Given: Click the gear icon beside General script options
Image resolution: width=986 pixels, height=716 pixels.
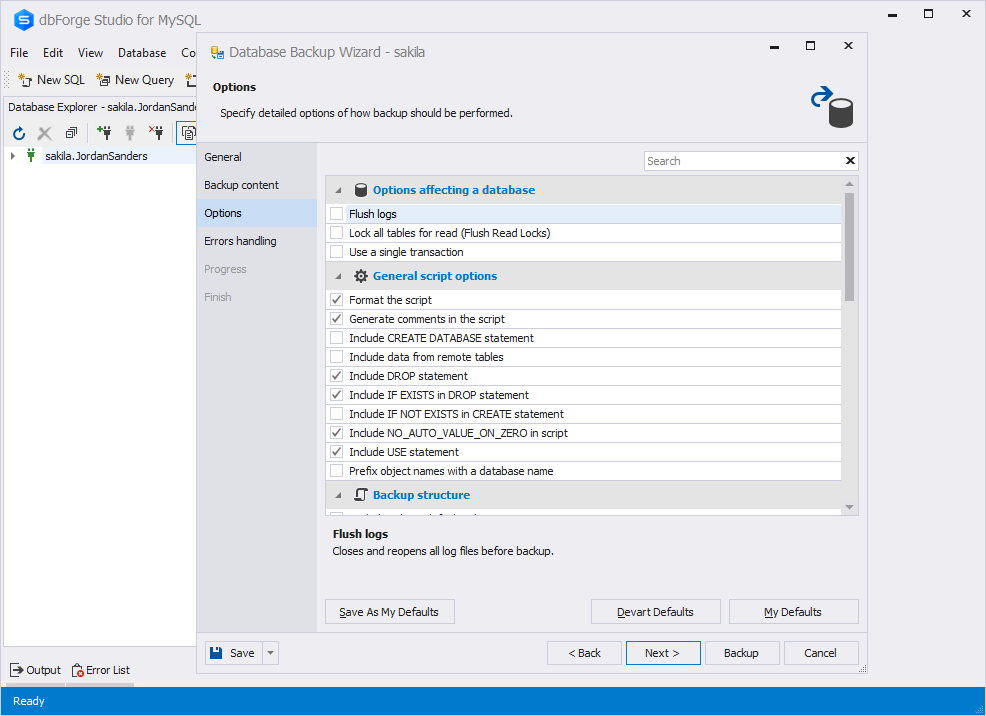Looking at the screenshot, I should click(x=361, y=276).
